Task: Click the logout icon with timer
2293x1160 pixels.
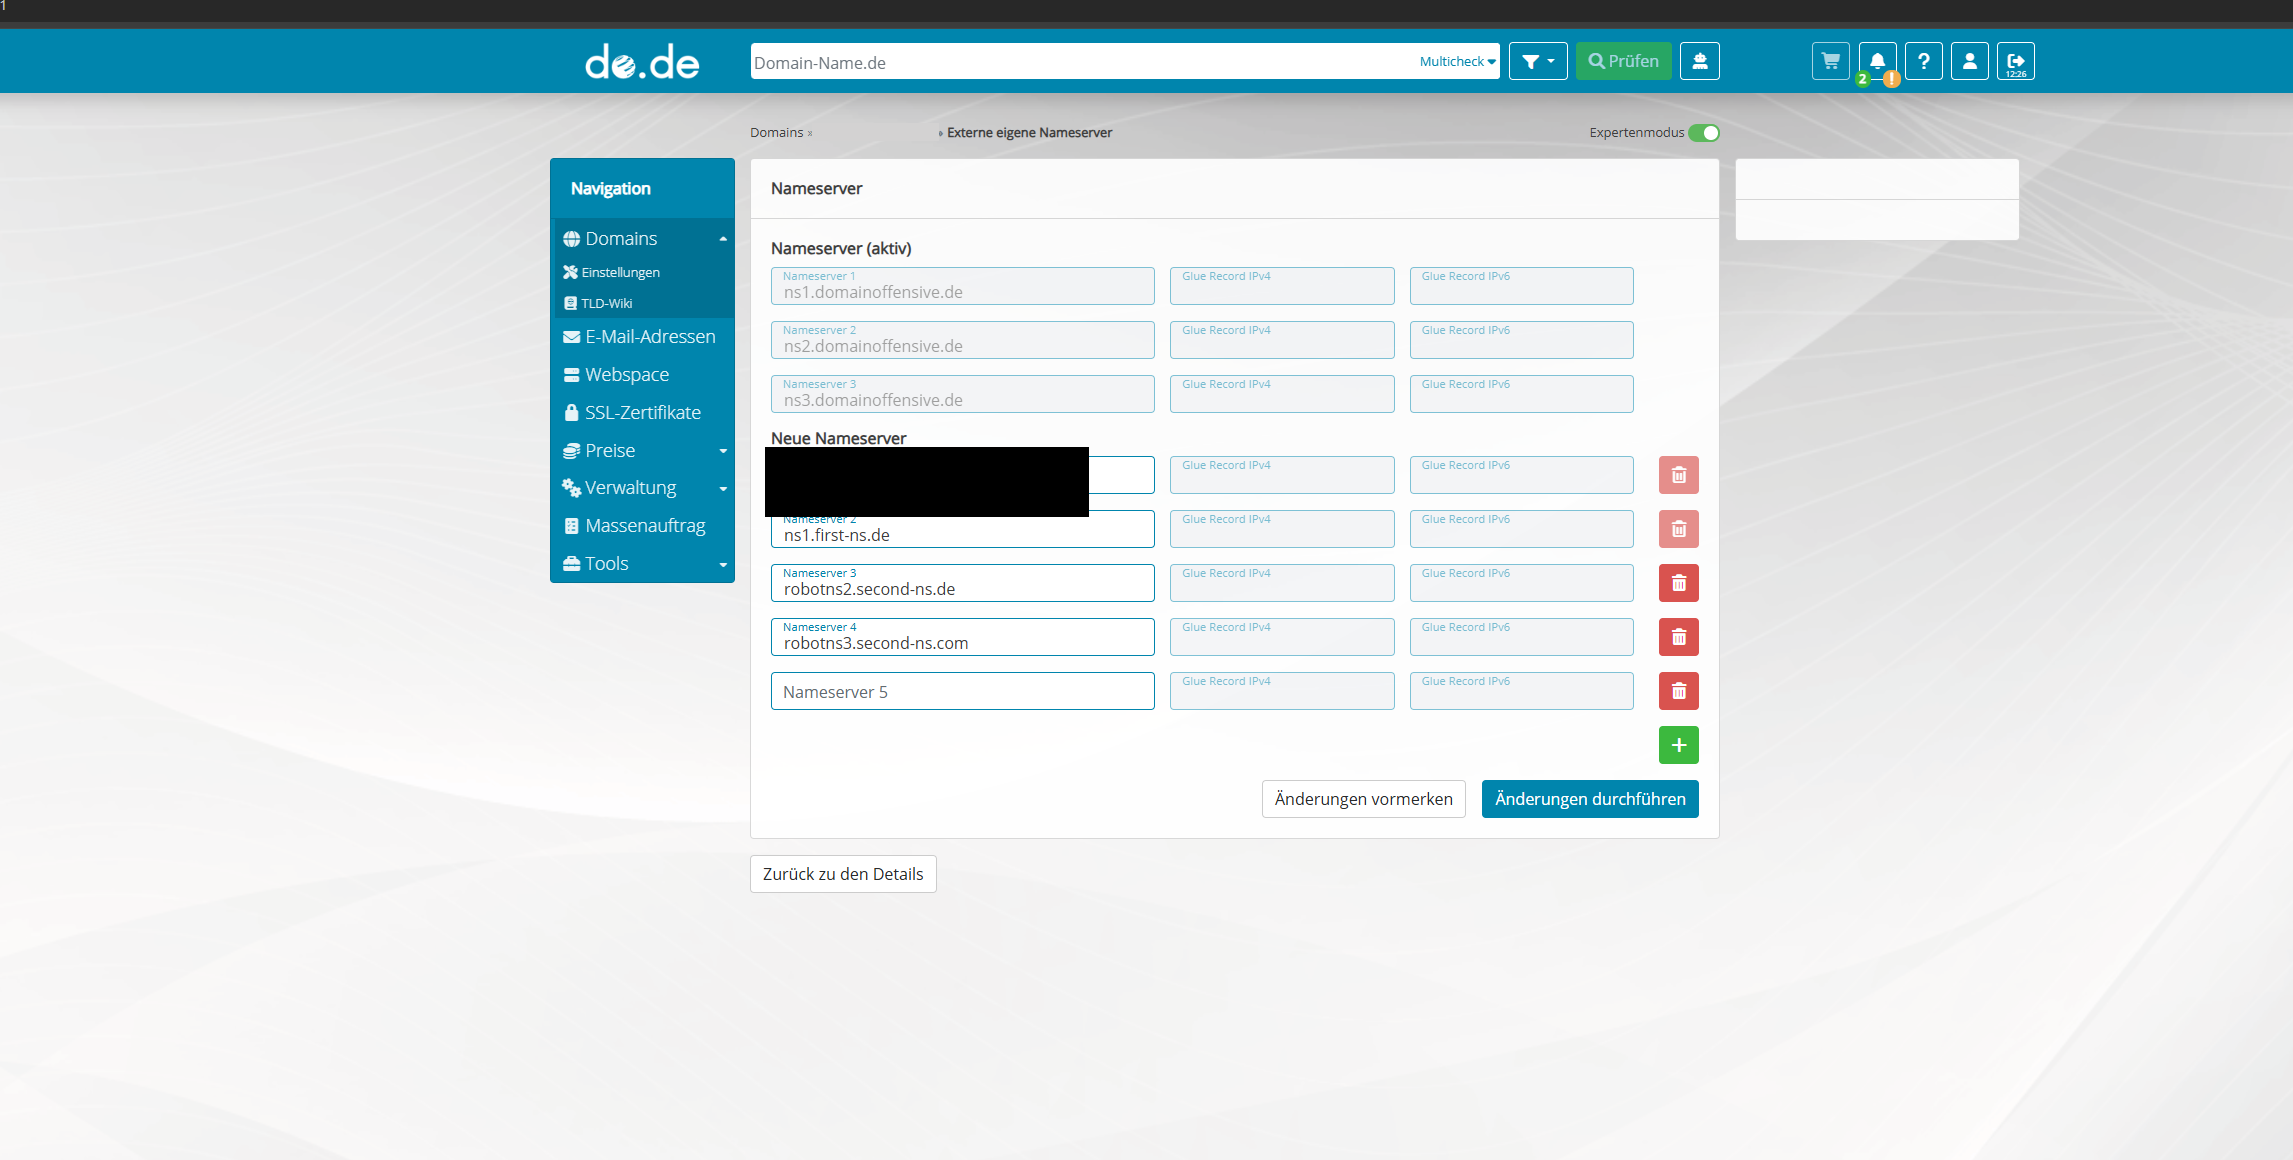Action: [x=2016, y=61]
